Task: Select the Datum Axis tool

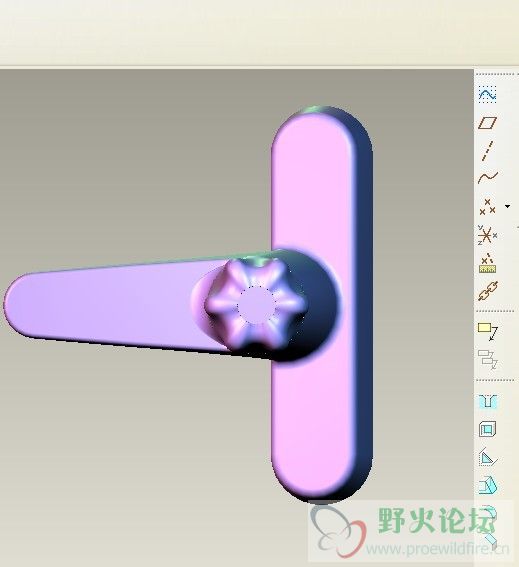Action: click(x=487, y=151)
